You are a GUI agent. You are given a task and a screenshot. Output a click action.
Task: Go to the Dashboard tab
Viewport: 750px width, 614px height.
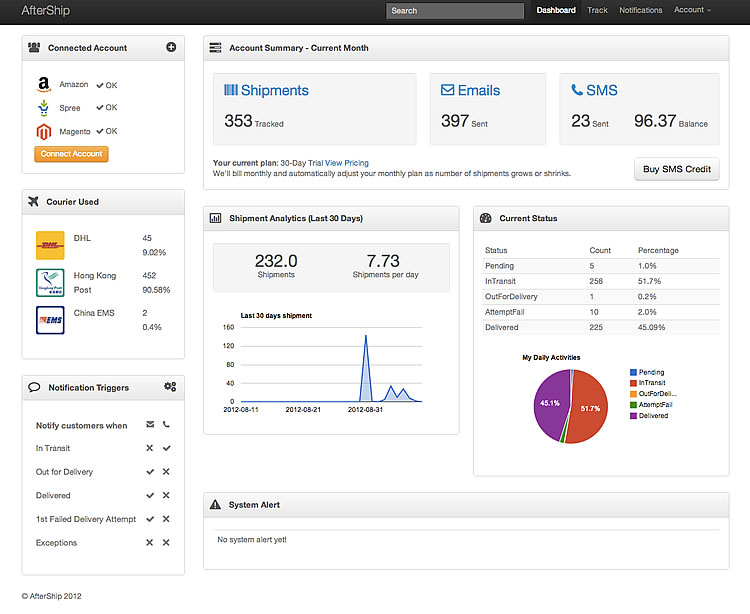coord(556,10)
